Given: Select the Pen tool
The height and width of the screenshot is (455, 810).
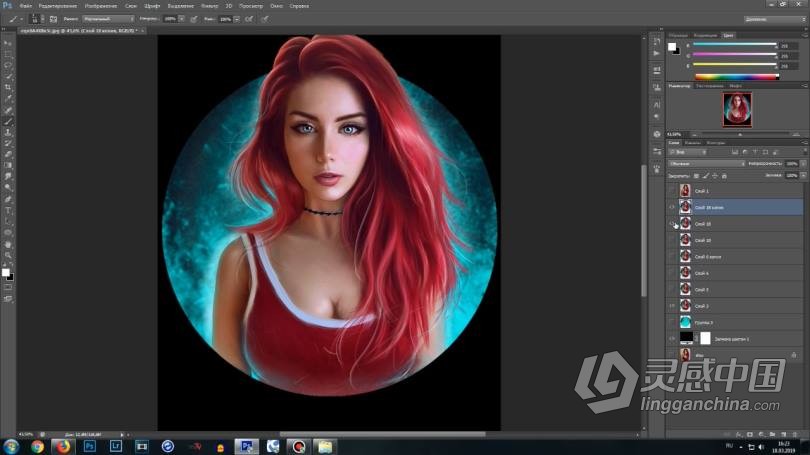Looking at the screenshot, I should tap(8, 199).
